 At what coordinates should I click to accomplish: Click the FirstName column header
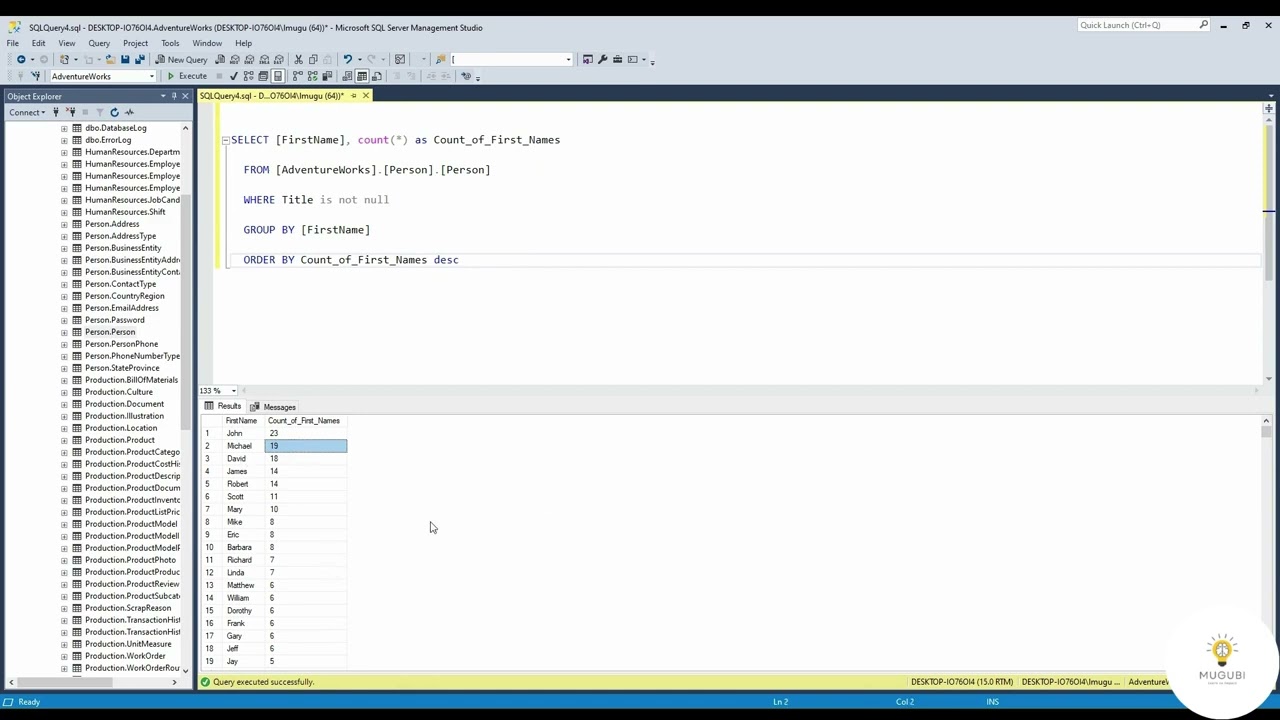(x=242, y=421)
